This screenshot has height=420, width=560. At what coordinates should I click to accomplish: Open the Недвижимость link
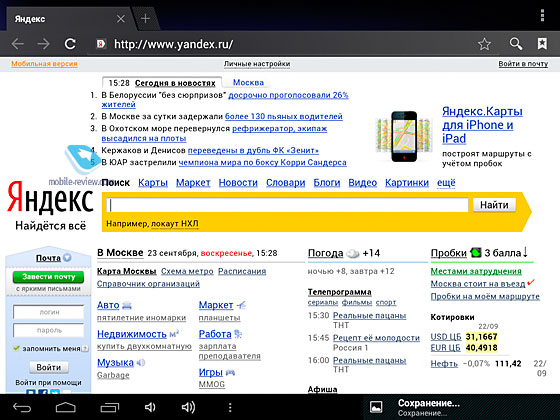[x=132, y=334]
